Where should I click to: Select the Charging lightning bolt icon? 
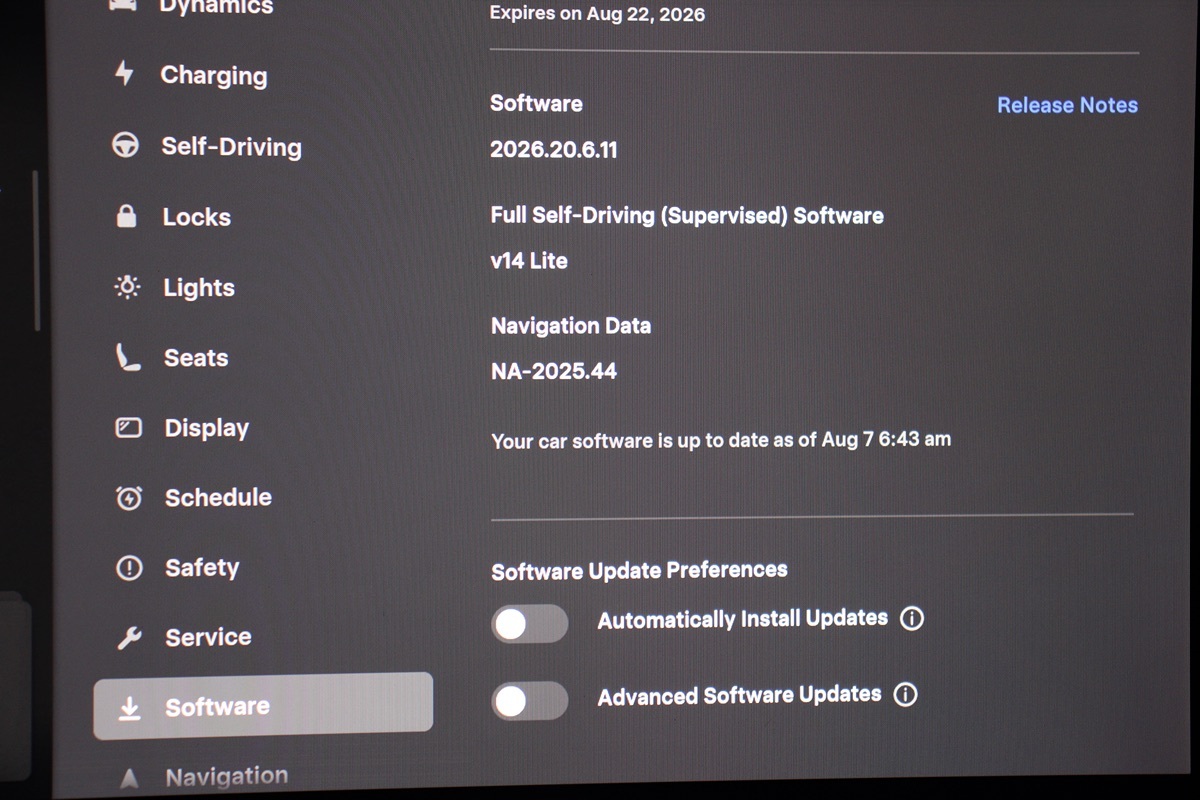click(124, 73)
